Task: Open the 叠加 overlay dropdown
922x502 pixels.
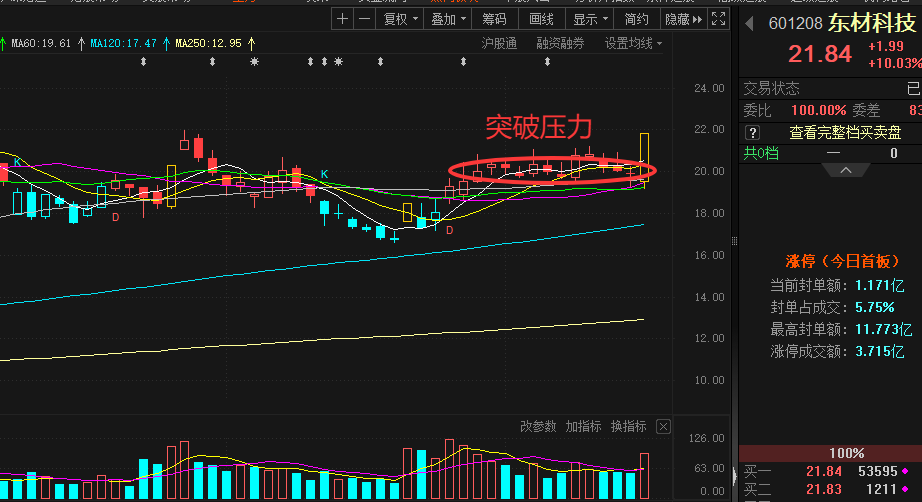Action: tap(448, 19)
